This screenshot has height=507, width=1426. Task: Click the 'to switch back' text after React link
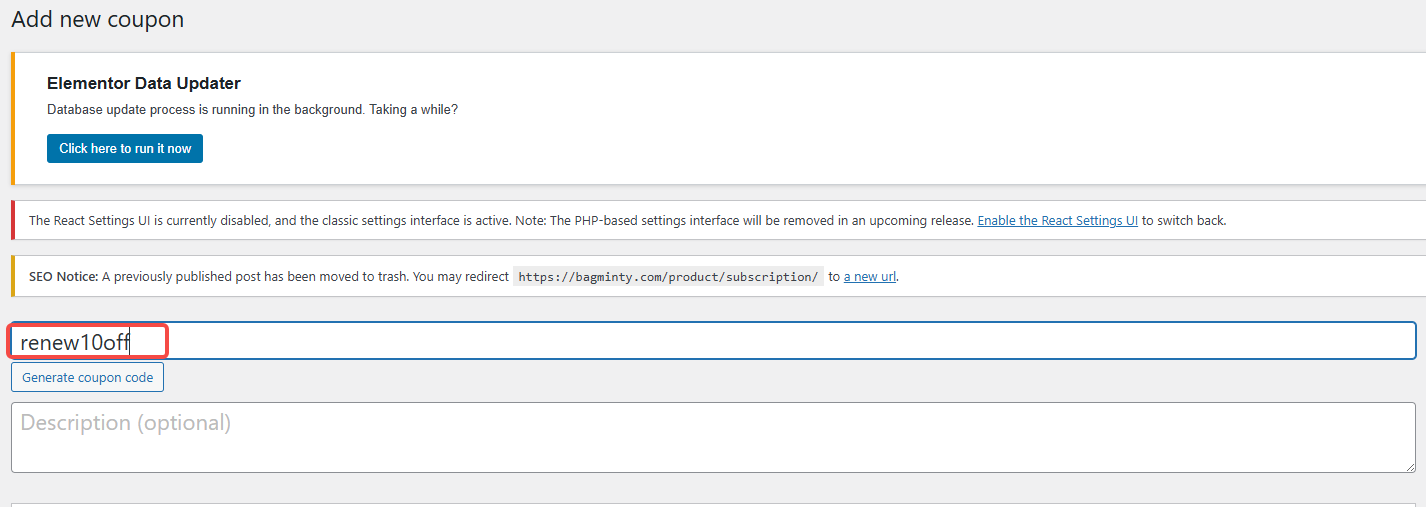(x=1184, y=221)
